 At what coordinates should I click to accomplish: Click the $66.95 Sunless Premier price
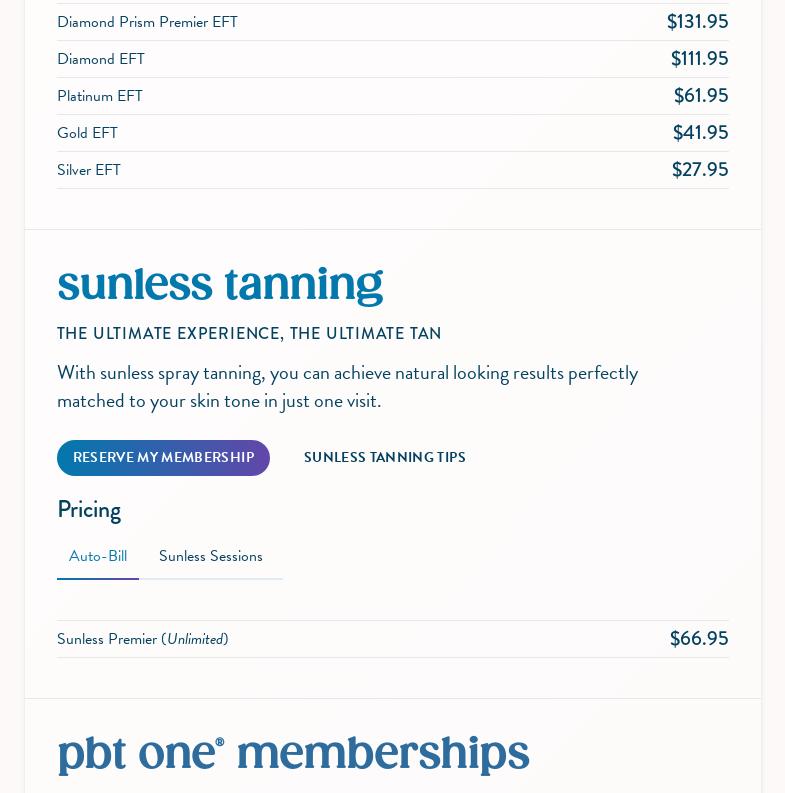click(x=698, y=639)
